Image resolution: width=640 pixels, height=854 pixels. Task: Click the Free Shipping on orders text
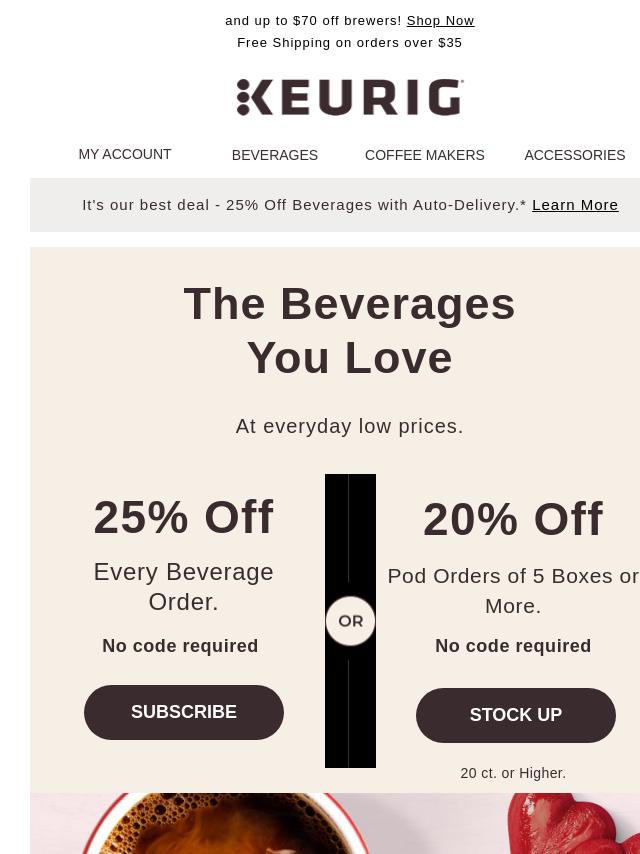click(349, 42)
